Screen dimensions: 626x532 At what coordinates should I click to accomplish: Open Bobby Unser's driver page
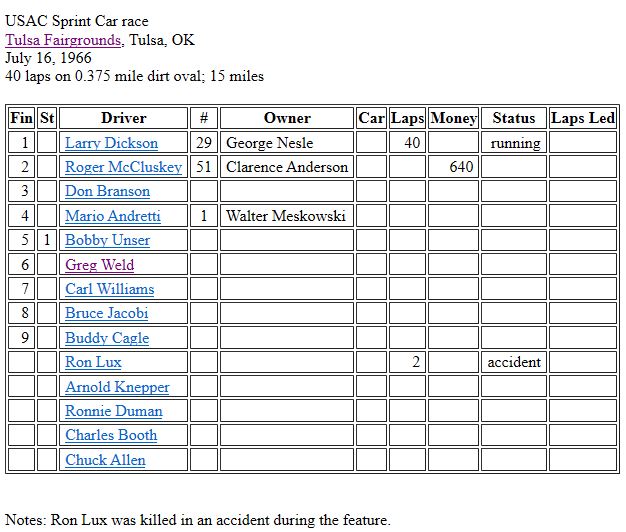107,240
